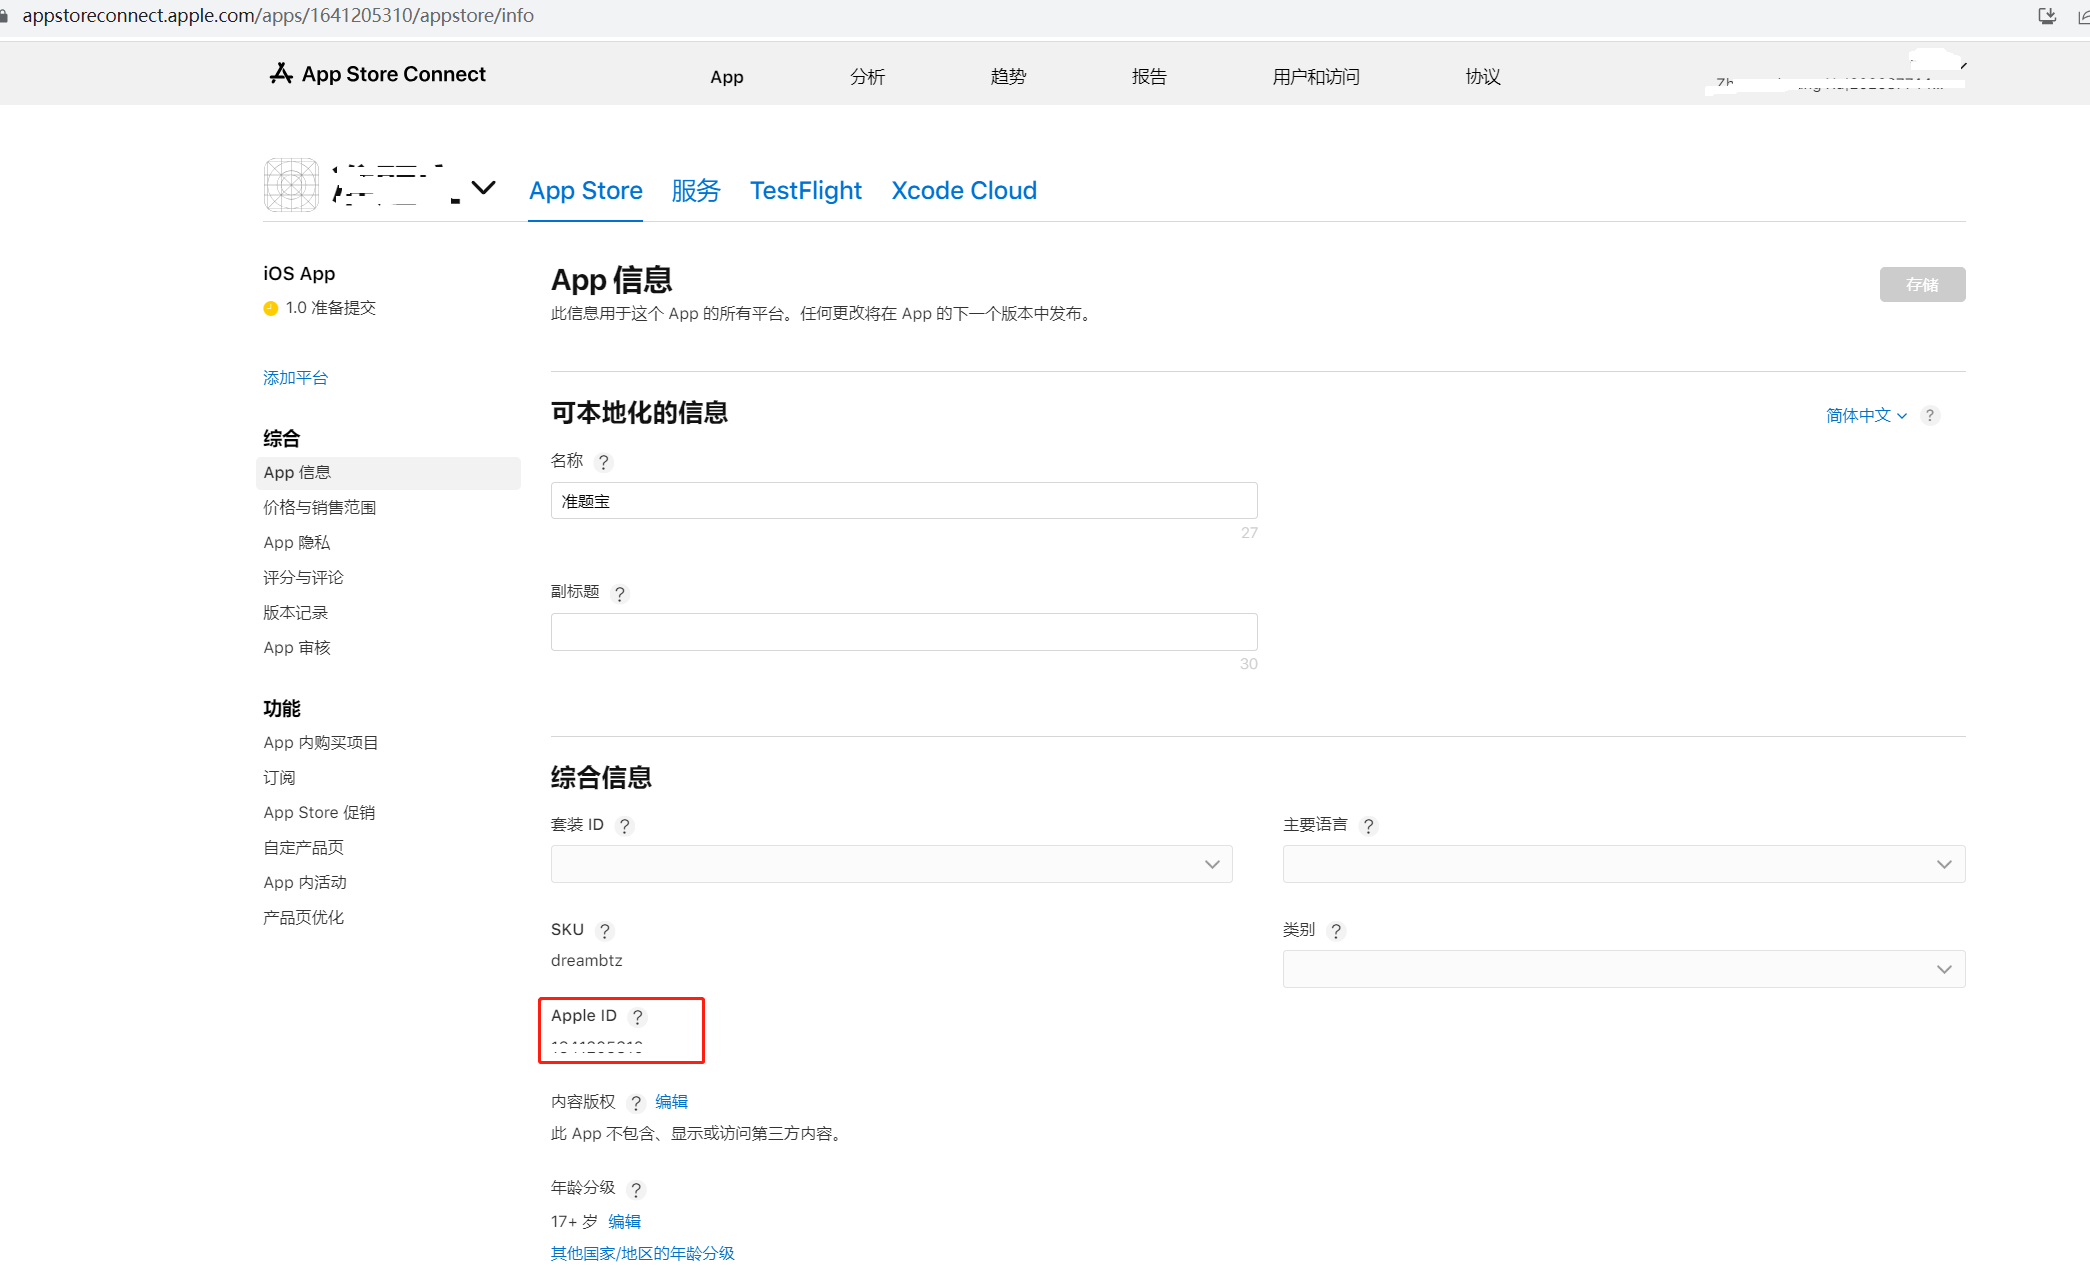This screenshot has height=1279, width=2090.
Task: Switch to the TestFlight tab
Action: (805, 190)
